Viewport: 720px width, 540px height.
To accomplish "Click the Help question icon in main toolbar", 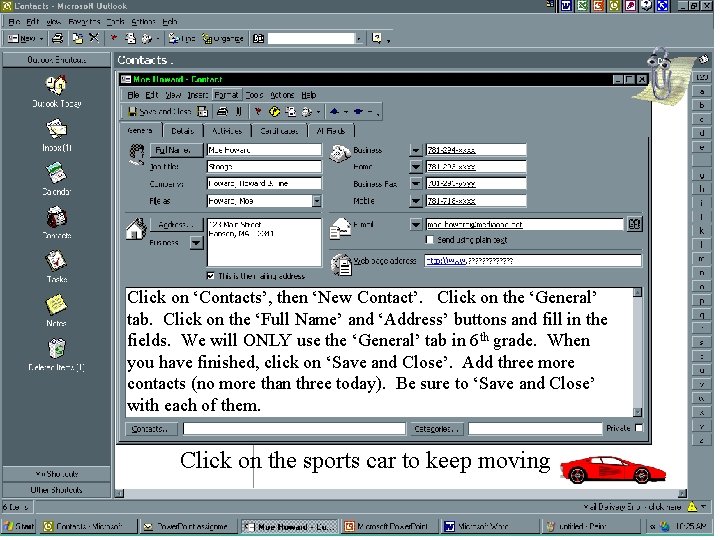I will click(x=377, y=38).
